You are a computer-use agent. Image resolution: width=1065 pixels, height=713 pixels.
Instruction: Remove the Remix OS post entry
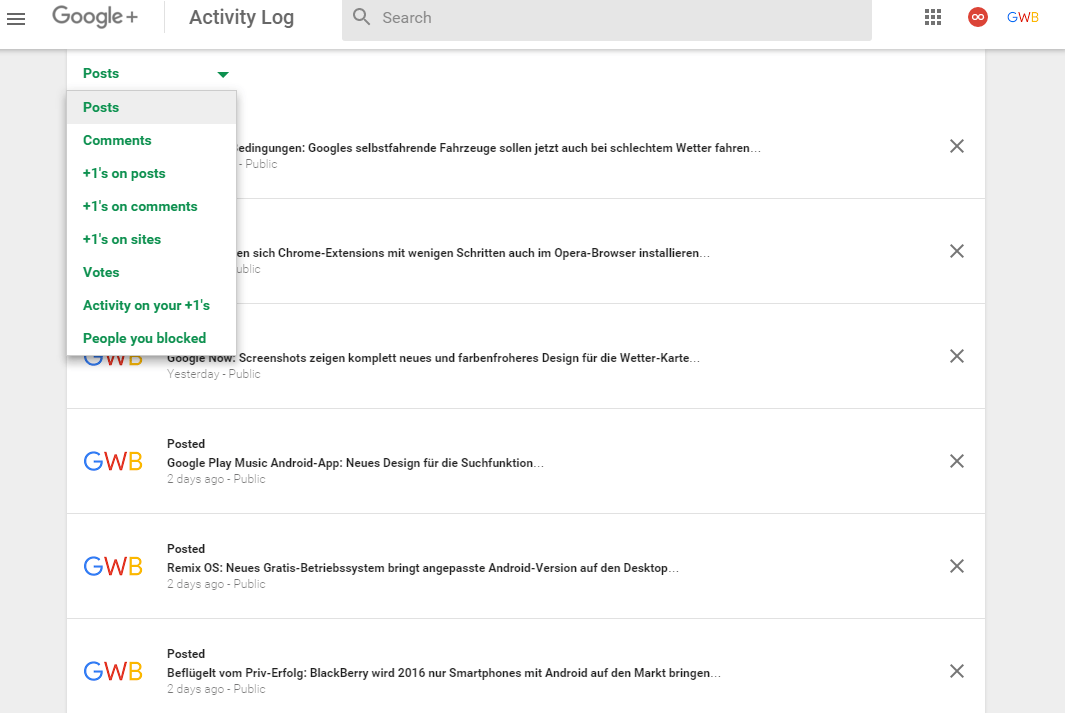coord(956,566)
